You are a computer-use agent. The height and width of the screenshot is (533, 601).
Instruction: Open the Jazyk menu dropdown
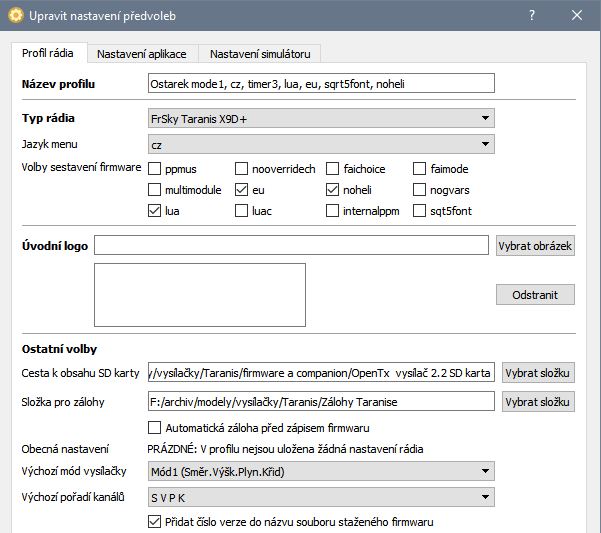pos(320,145)
